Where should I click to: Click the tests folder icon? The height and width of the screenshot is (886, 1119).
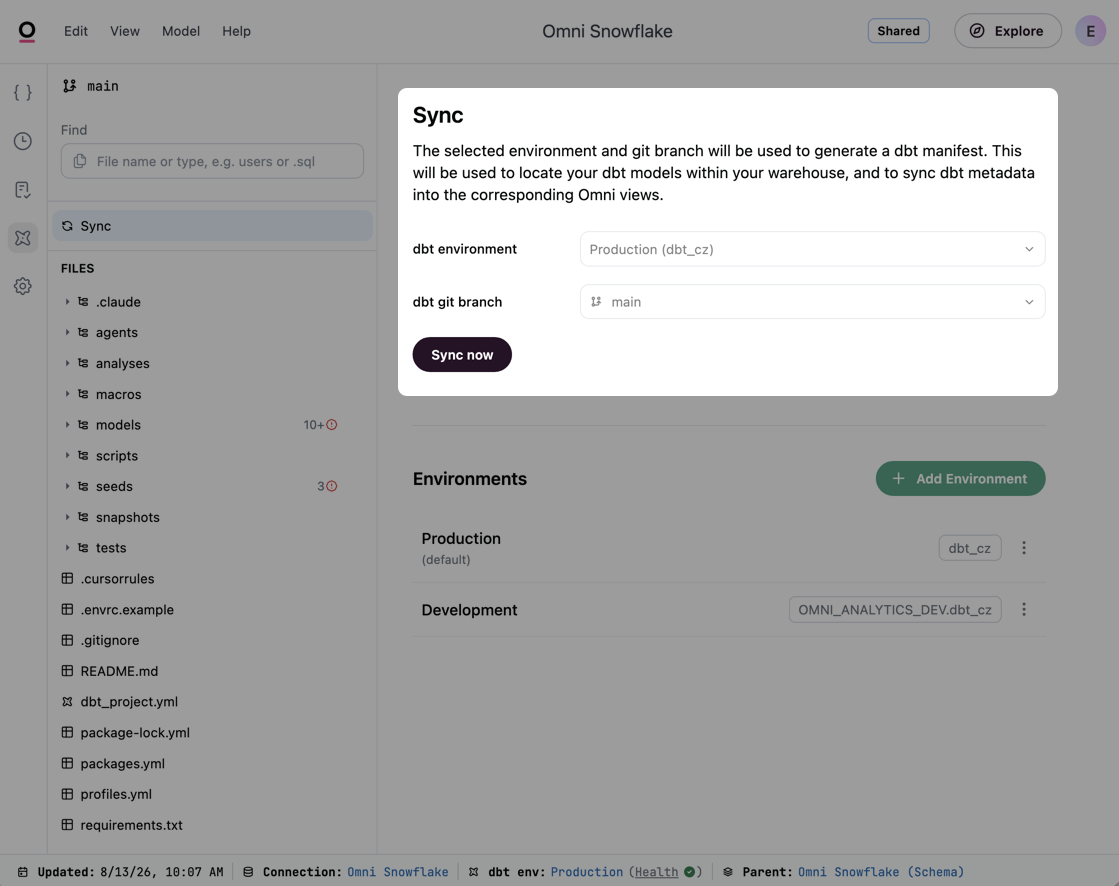[83, 547]
